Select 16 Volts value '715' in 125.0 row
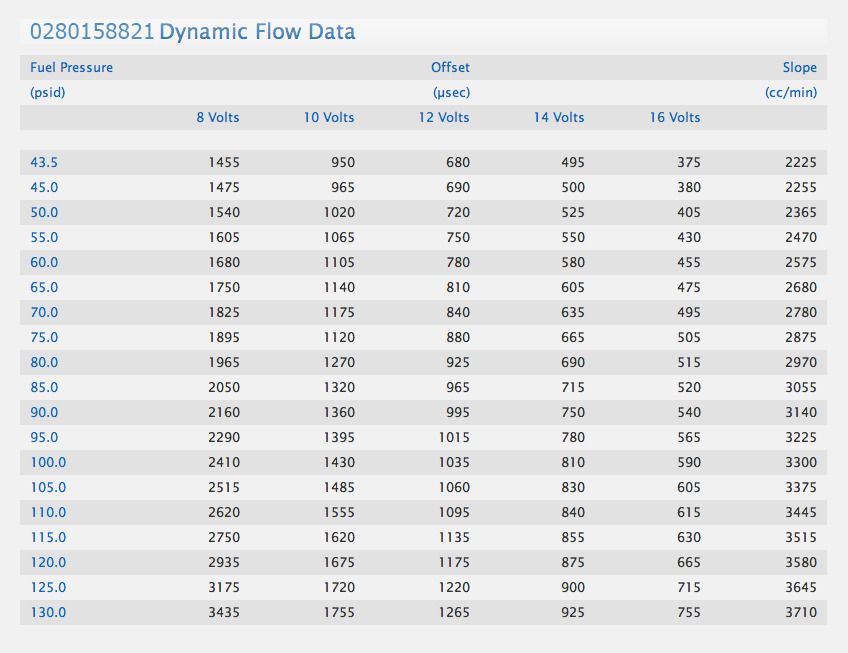The image size is (848, 653). (x=689, y=587)
